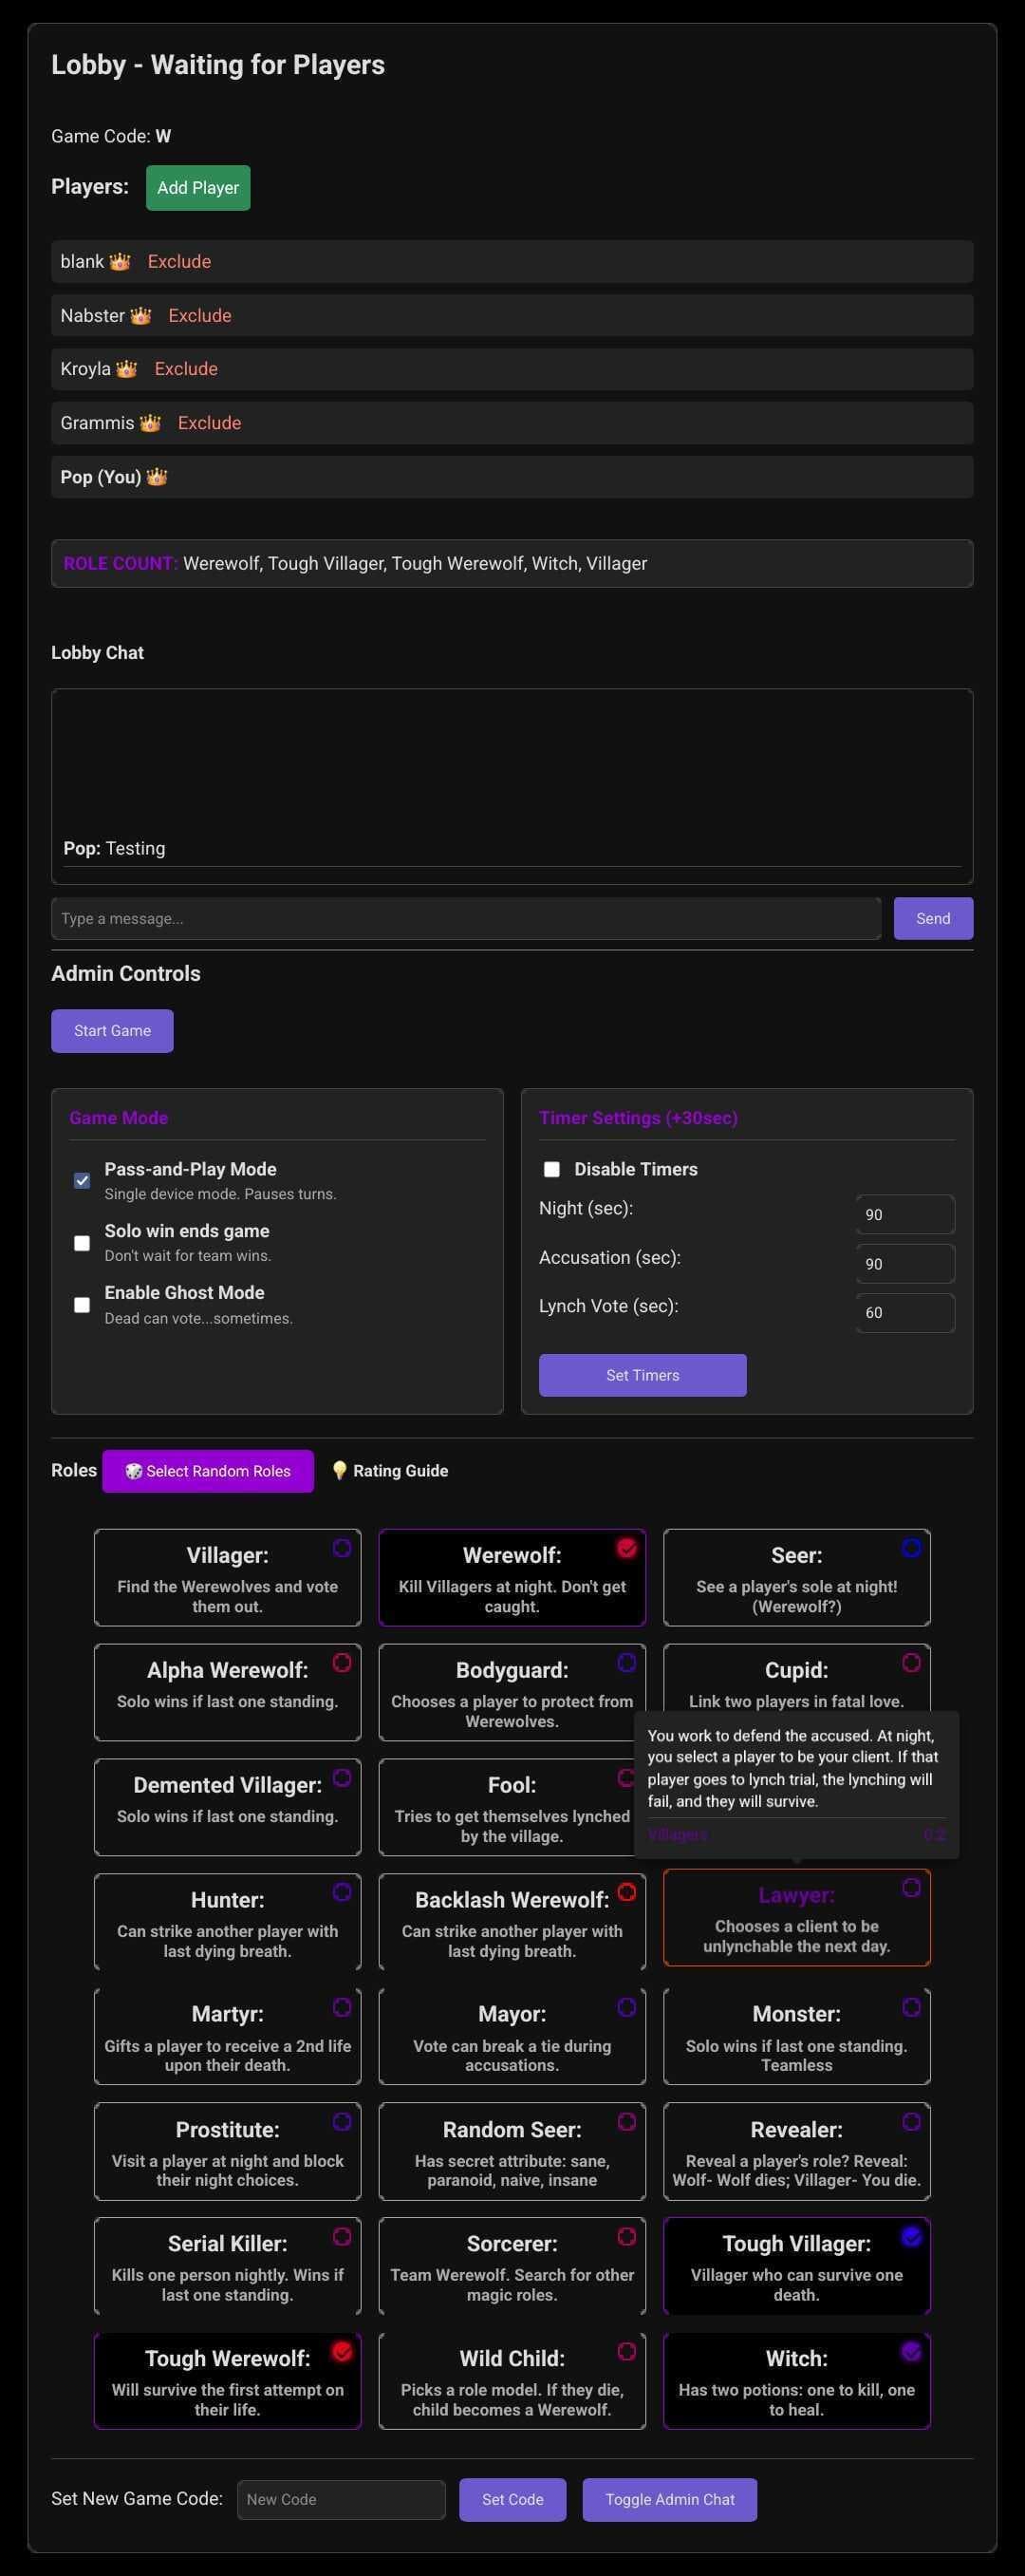Viewport: 1025px width, 2576px height.
Task: Select the Lawyer role circle
Action: click(x=911, y=1888)
